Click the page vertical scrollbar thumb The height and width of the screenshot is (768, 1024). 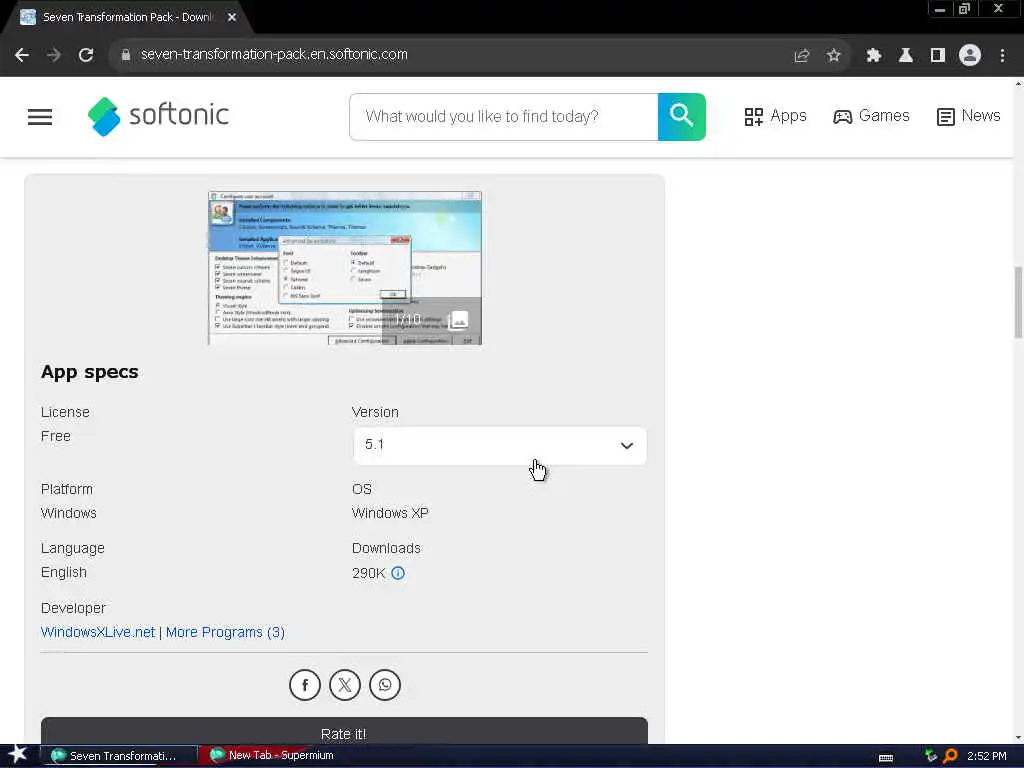1018,302
